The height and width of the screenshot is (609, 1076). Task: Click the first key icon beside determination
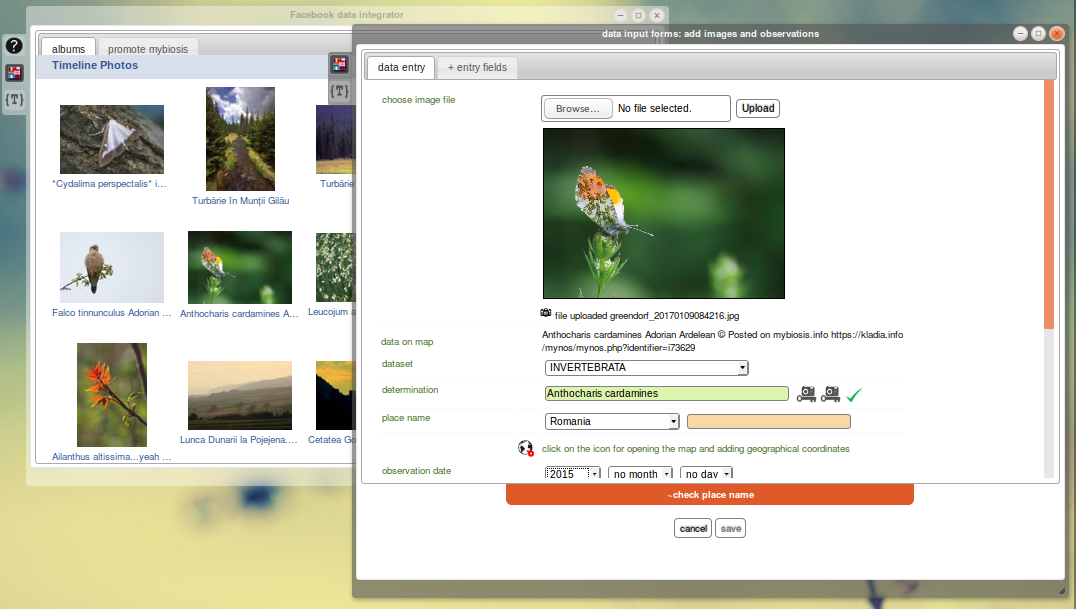[x=806, y=394]
